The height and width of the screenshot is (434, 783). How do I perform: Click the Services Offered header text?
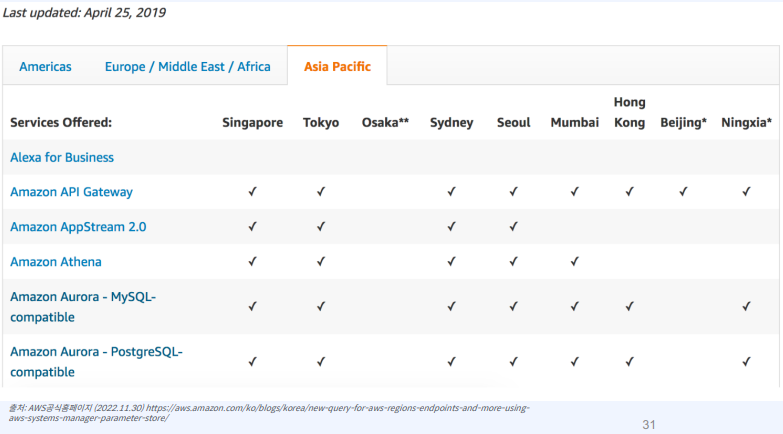(61, 122)
